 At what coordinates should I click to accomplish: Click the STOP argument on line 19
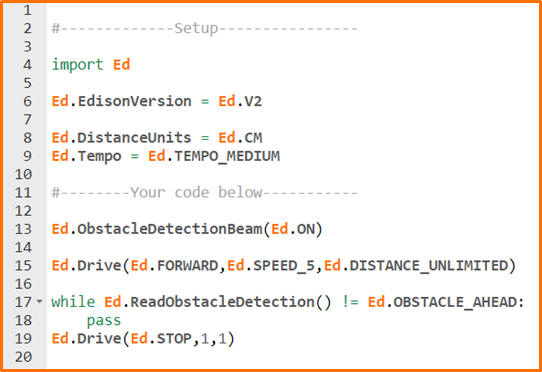174,338
